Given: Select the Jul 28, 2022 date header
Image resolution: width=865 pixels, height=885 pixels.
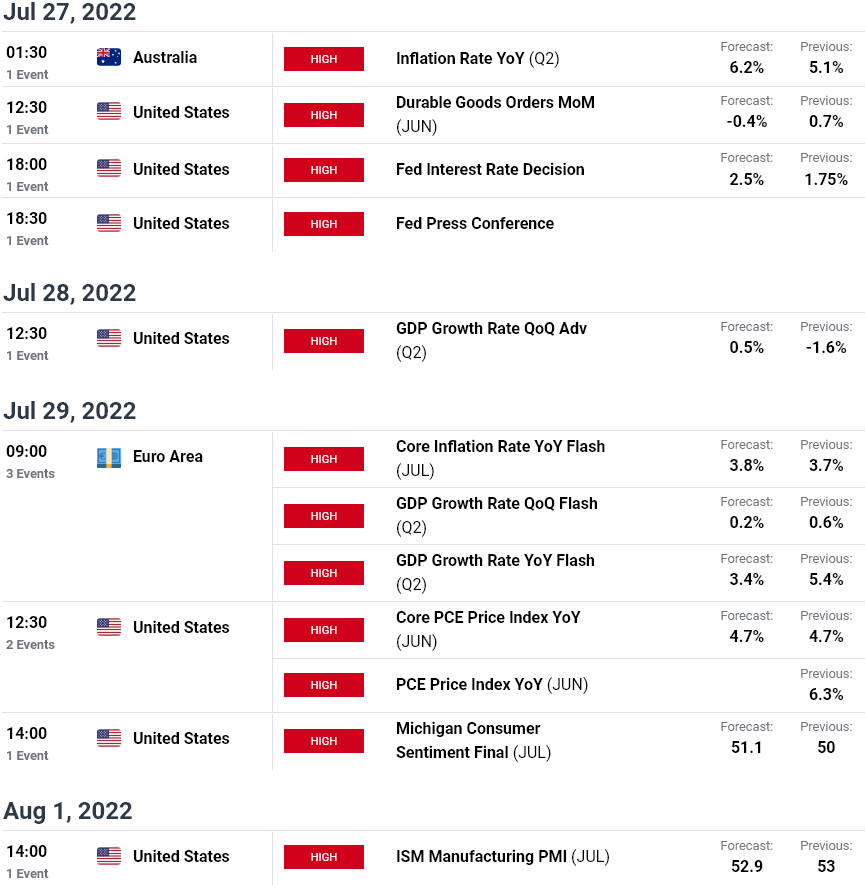Looking at the screenshot, I should pyautogui.click(x=69, y=293).
